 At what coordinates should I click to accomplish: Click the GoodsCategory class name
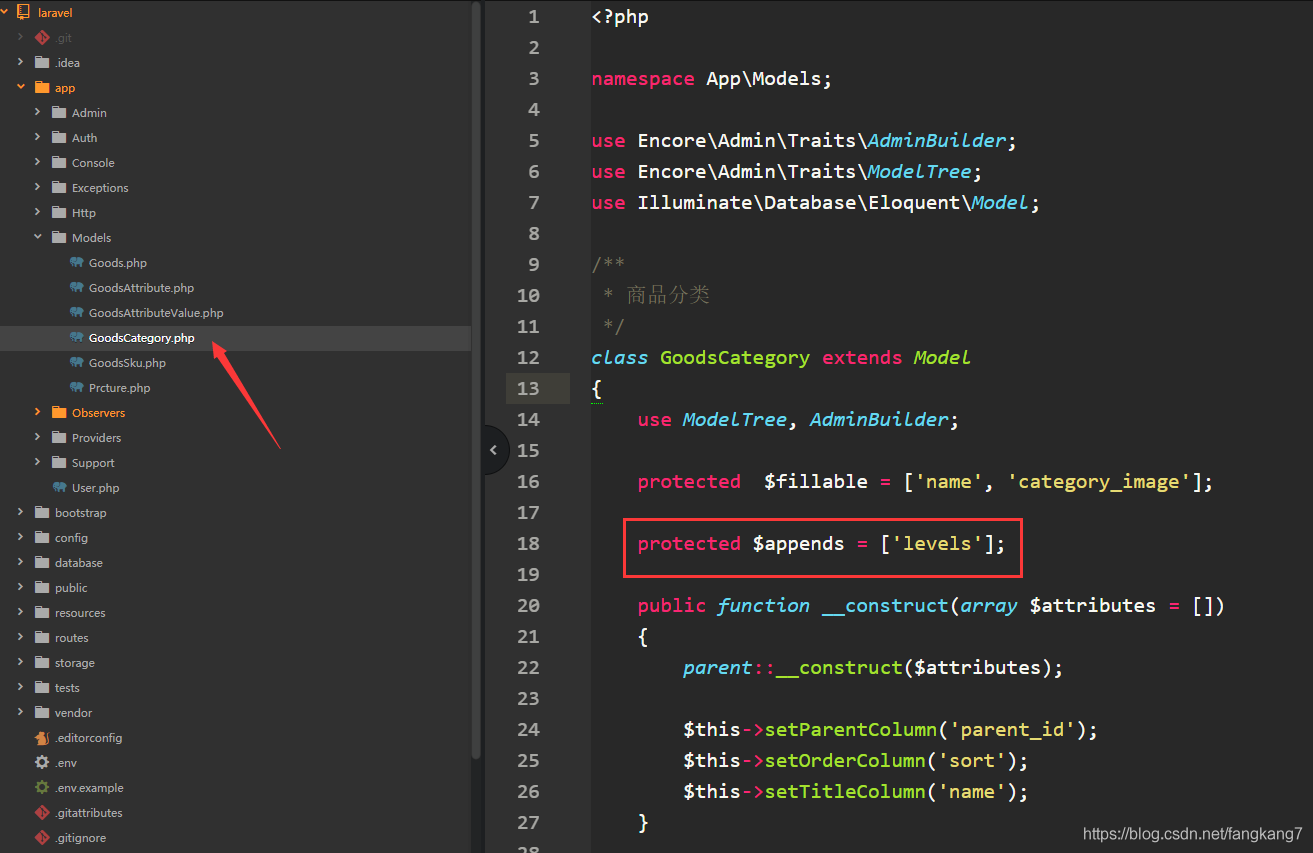click(735, 357)
